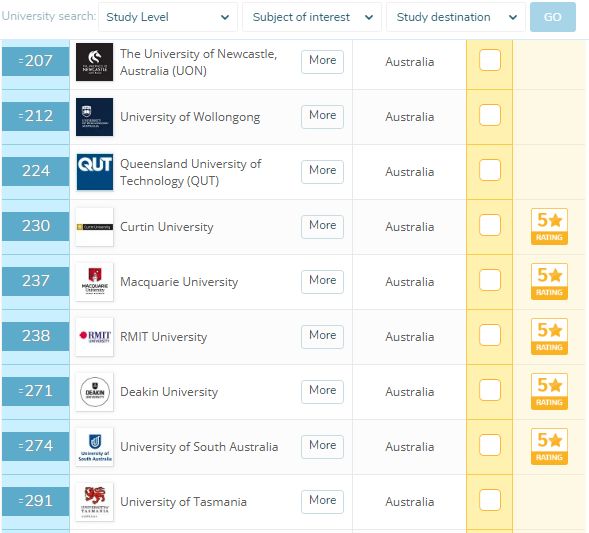Open the University of Wollongong logo
The image size is (589, 533).
[94, 117]
